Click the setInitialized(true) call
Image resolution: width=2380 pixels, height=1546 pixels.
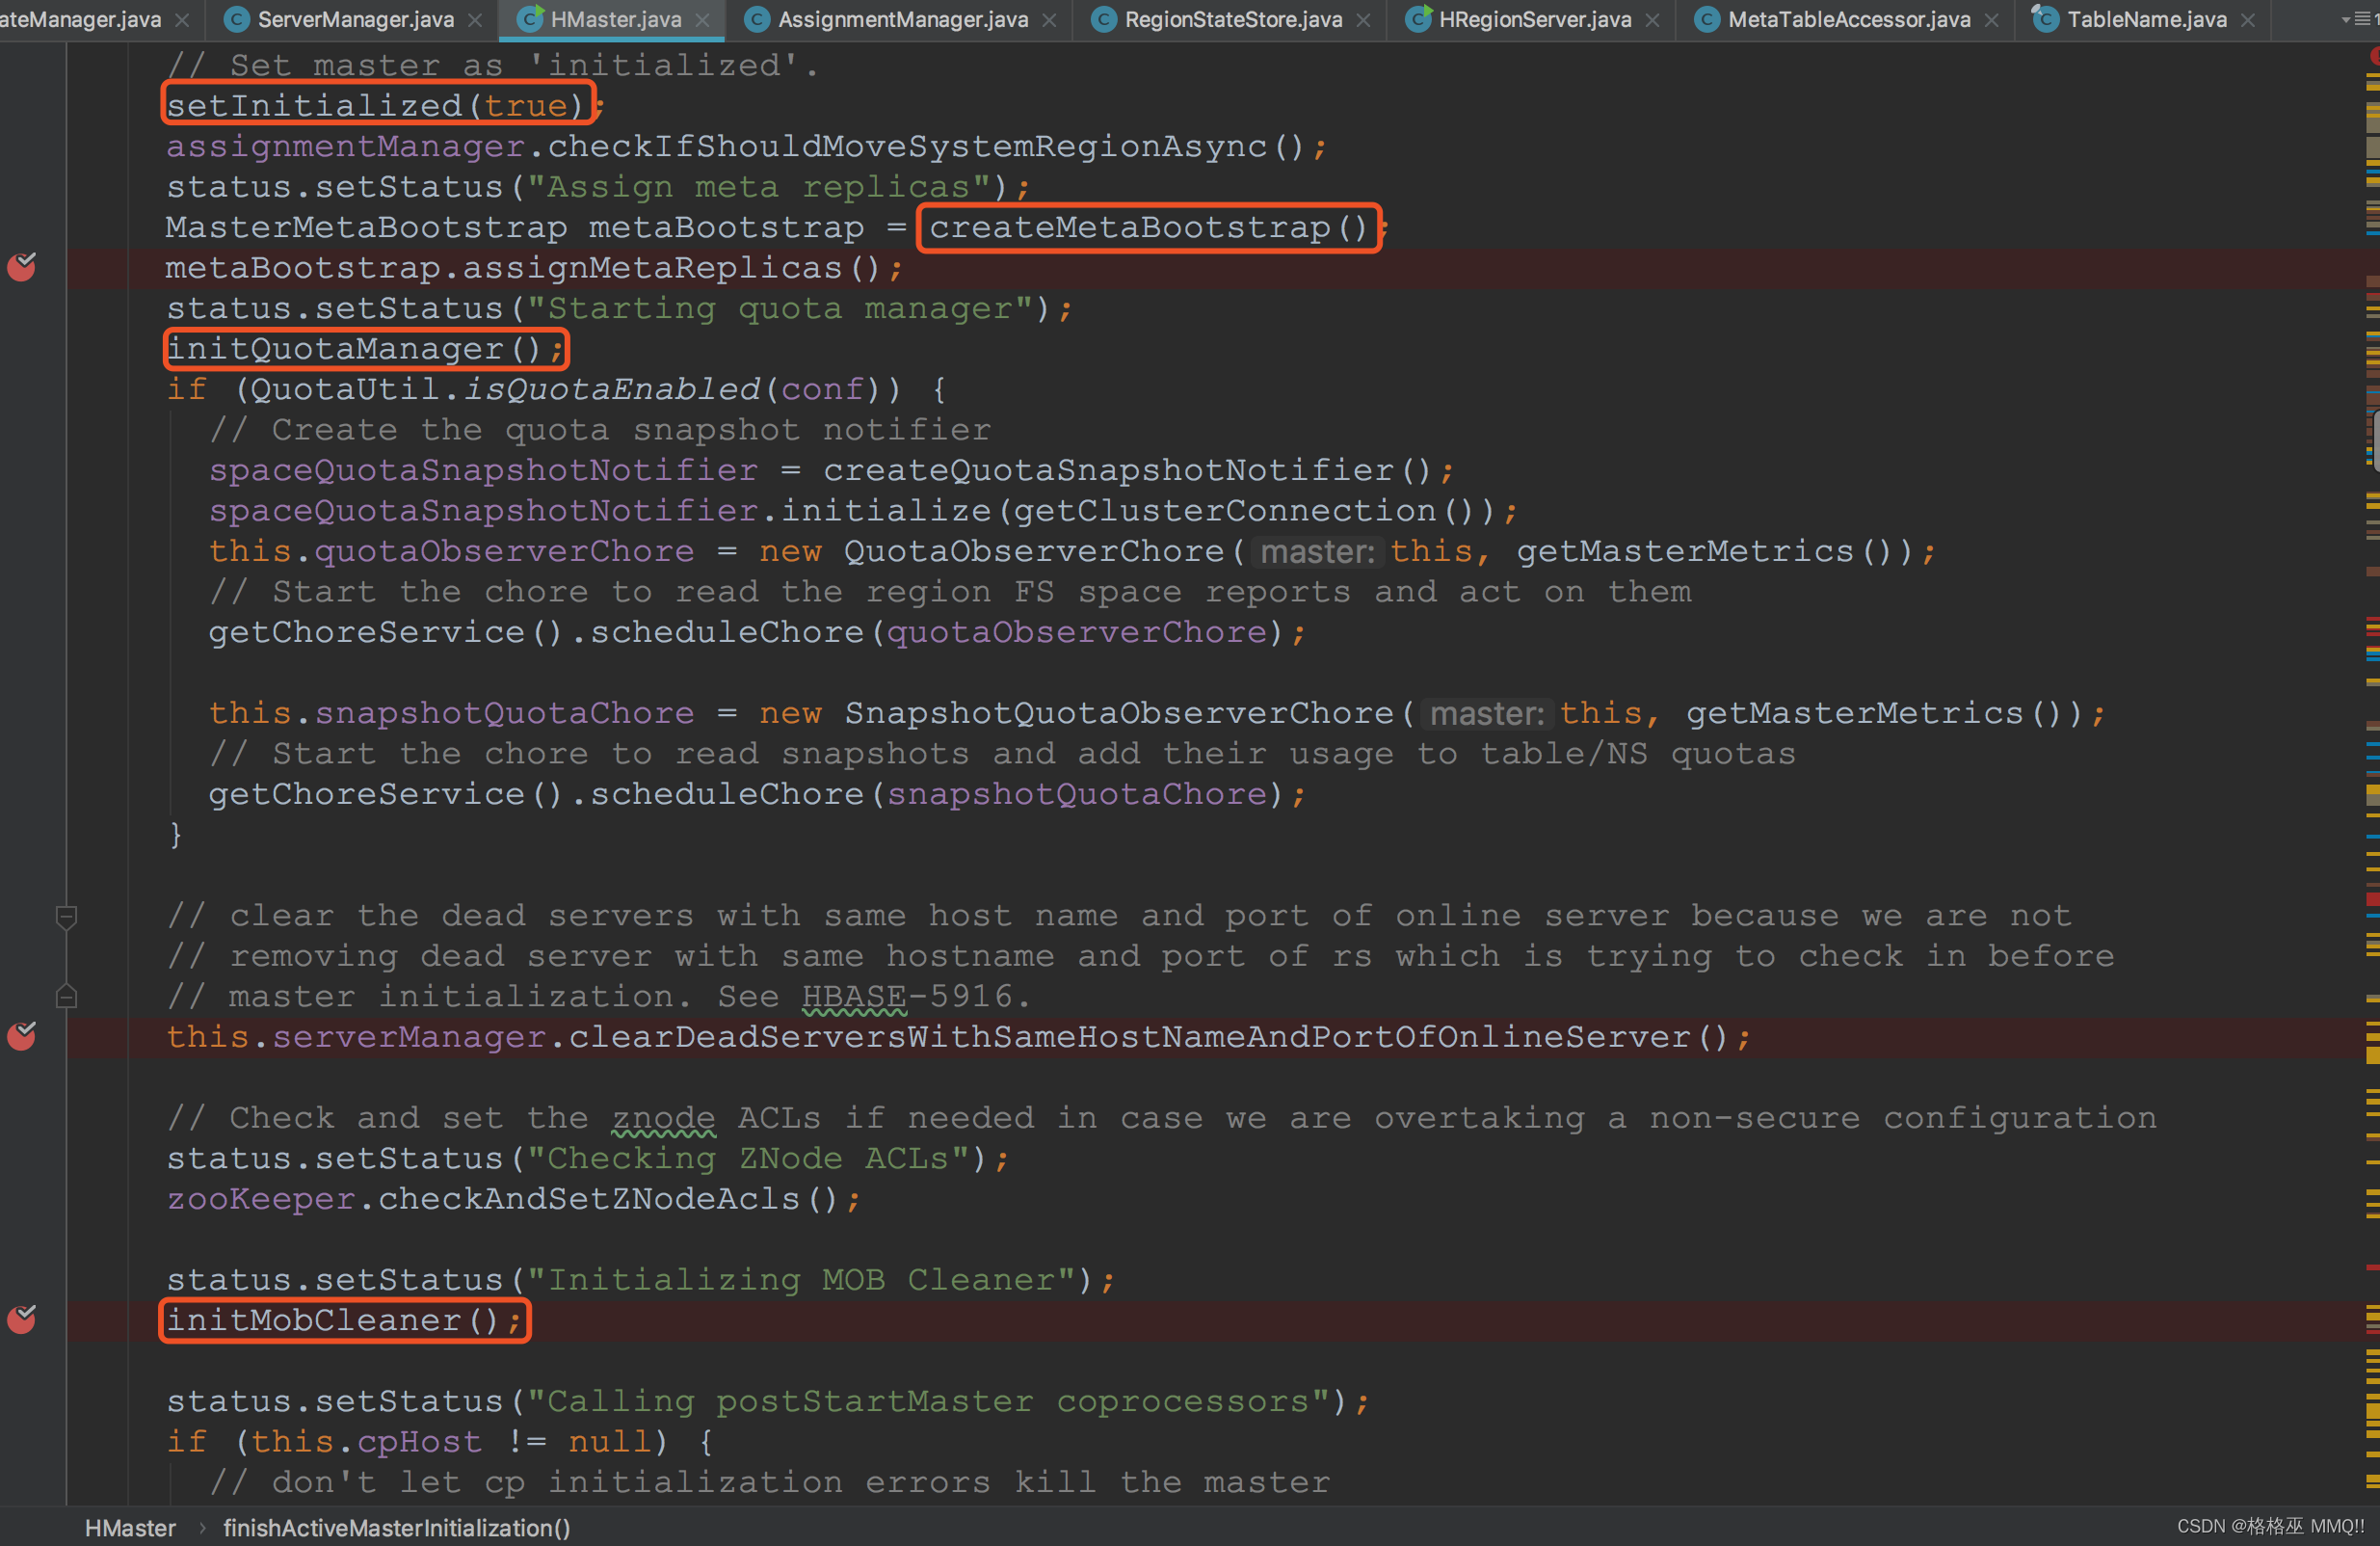click(375, 105)
